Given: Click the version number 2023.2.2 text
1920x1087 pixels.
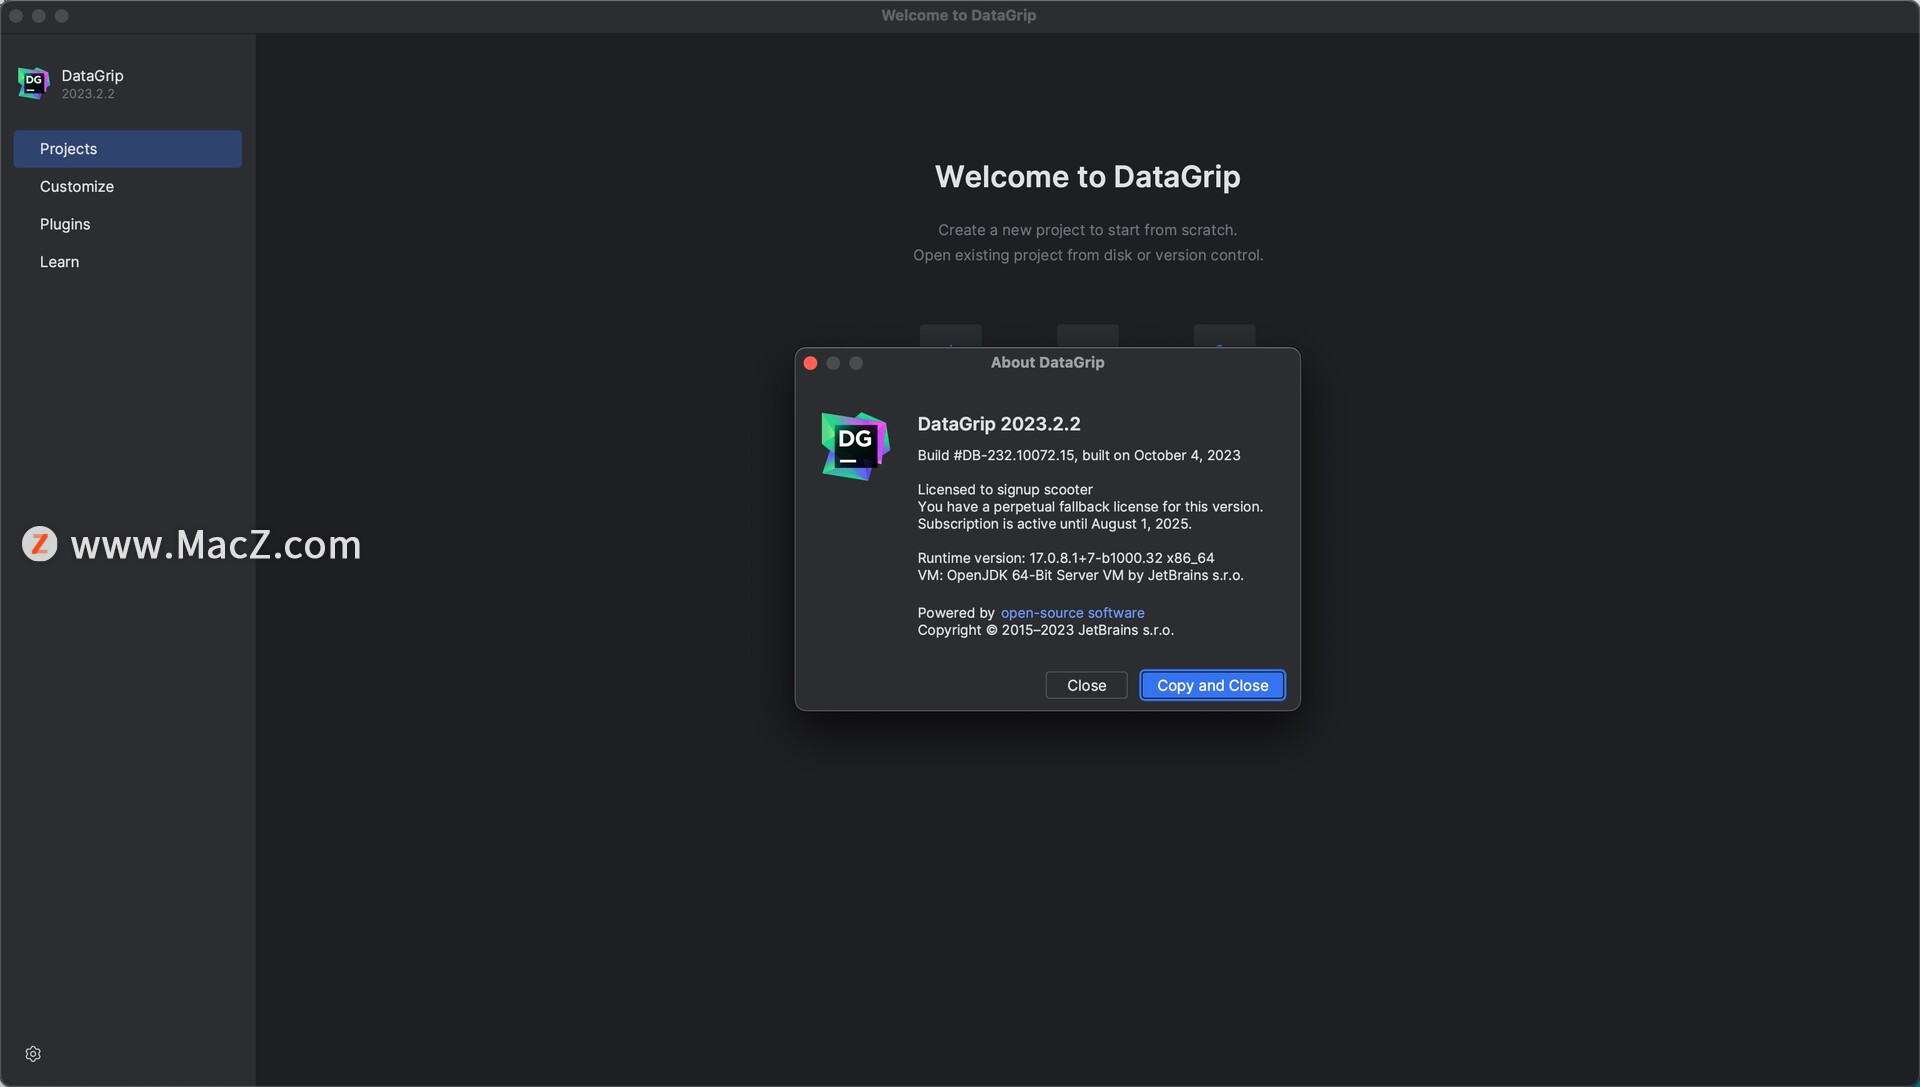Looking at the screenshot, I should pos(88,93).
